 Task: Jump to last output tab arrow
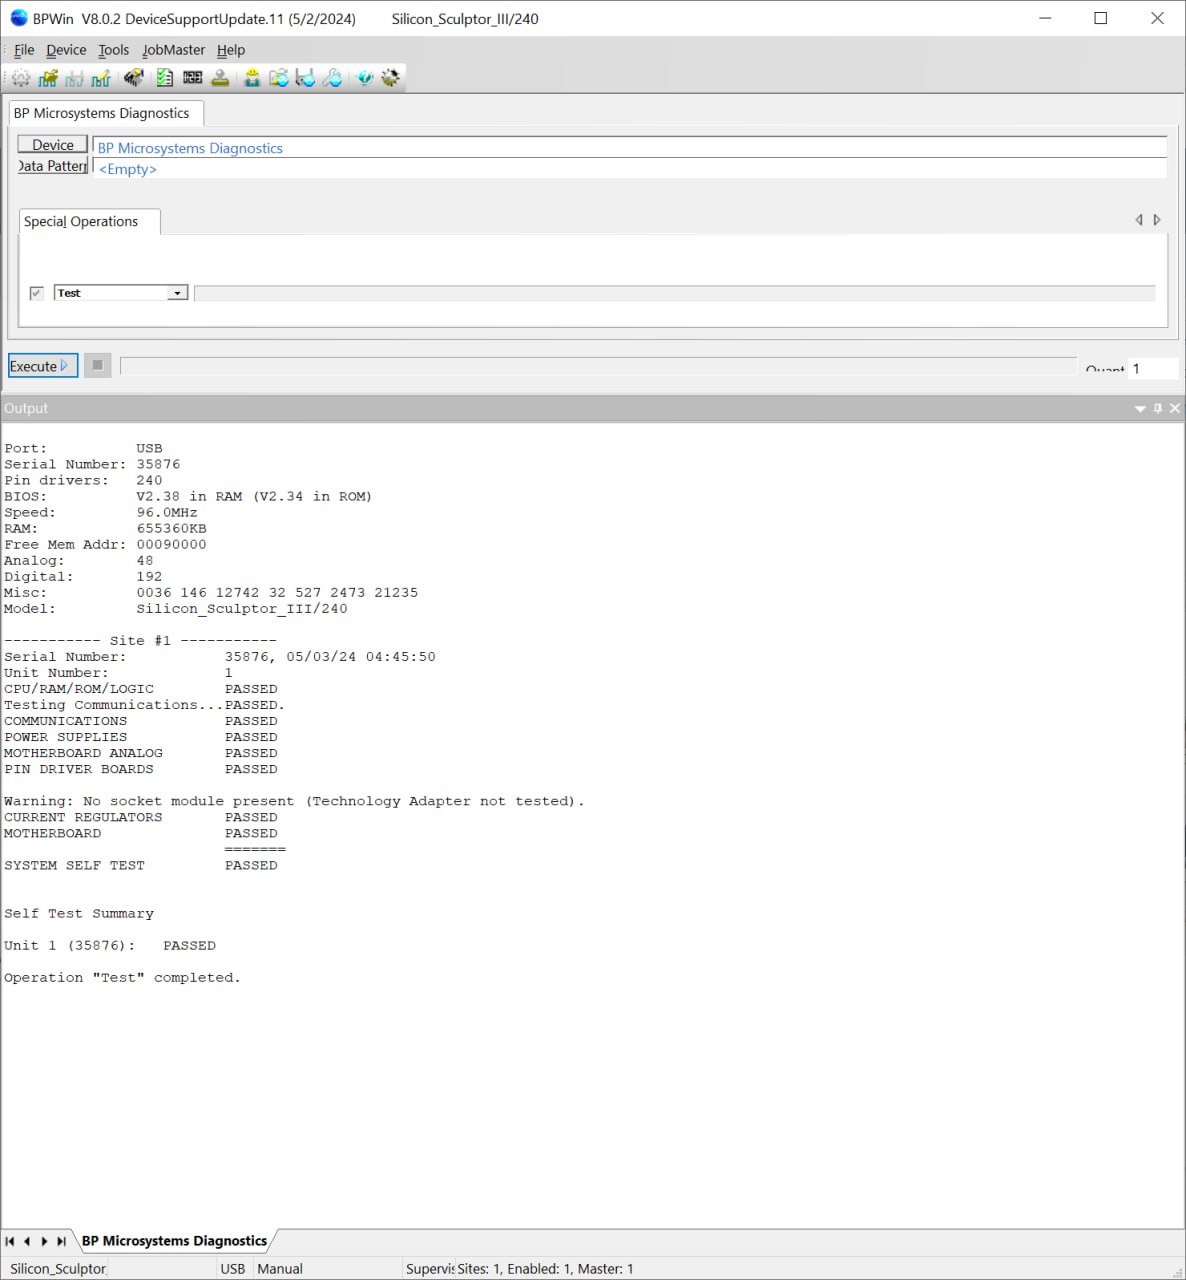[61, 1241]
